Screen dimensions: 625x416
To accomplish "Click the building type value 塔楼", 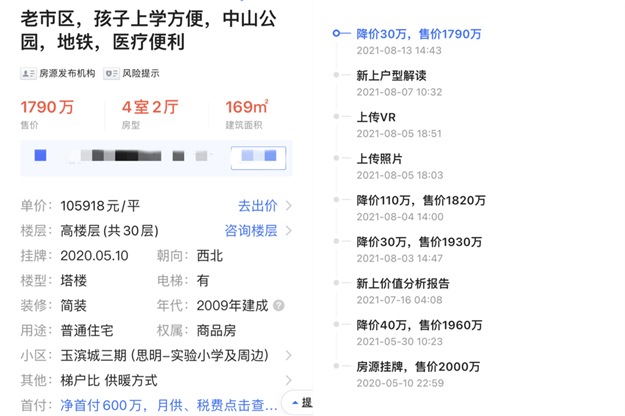I will click(73, 281).
